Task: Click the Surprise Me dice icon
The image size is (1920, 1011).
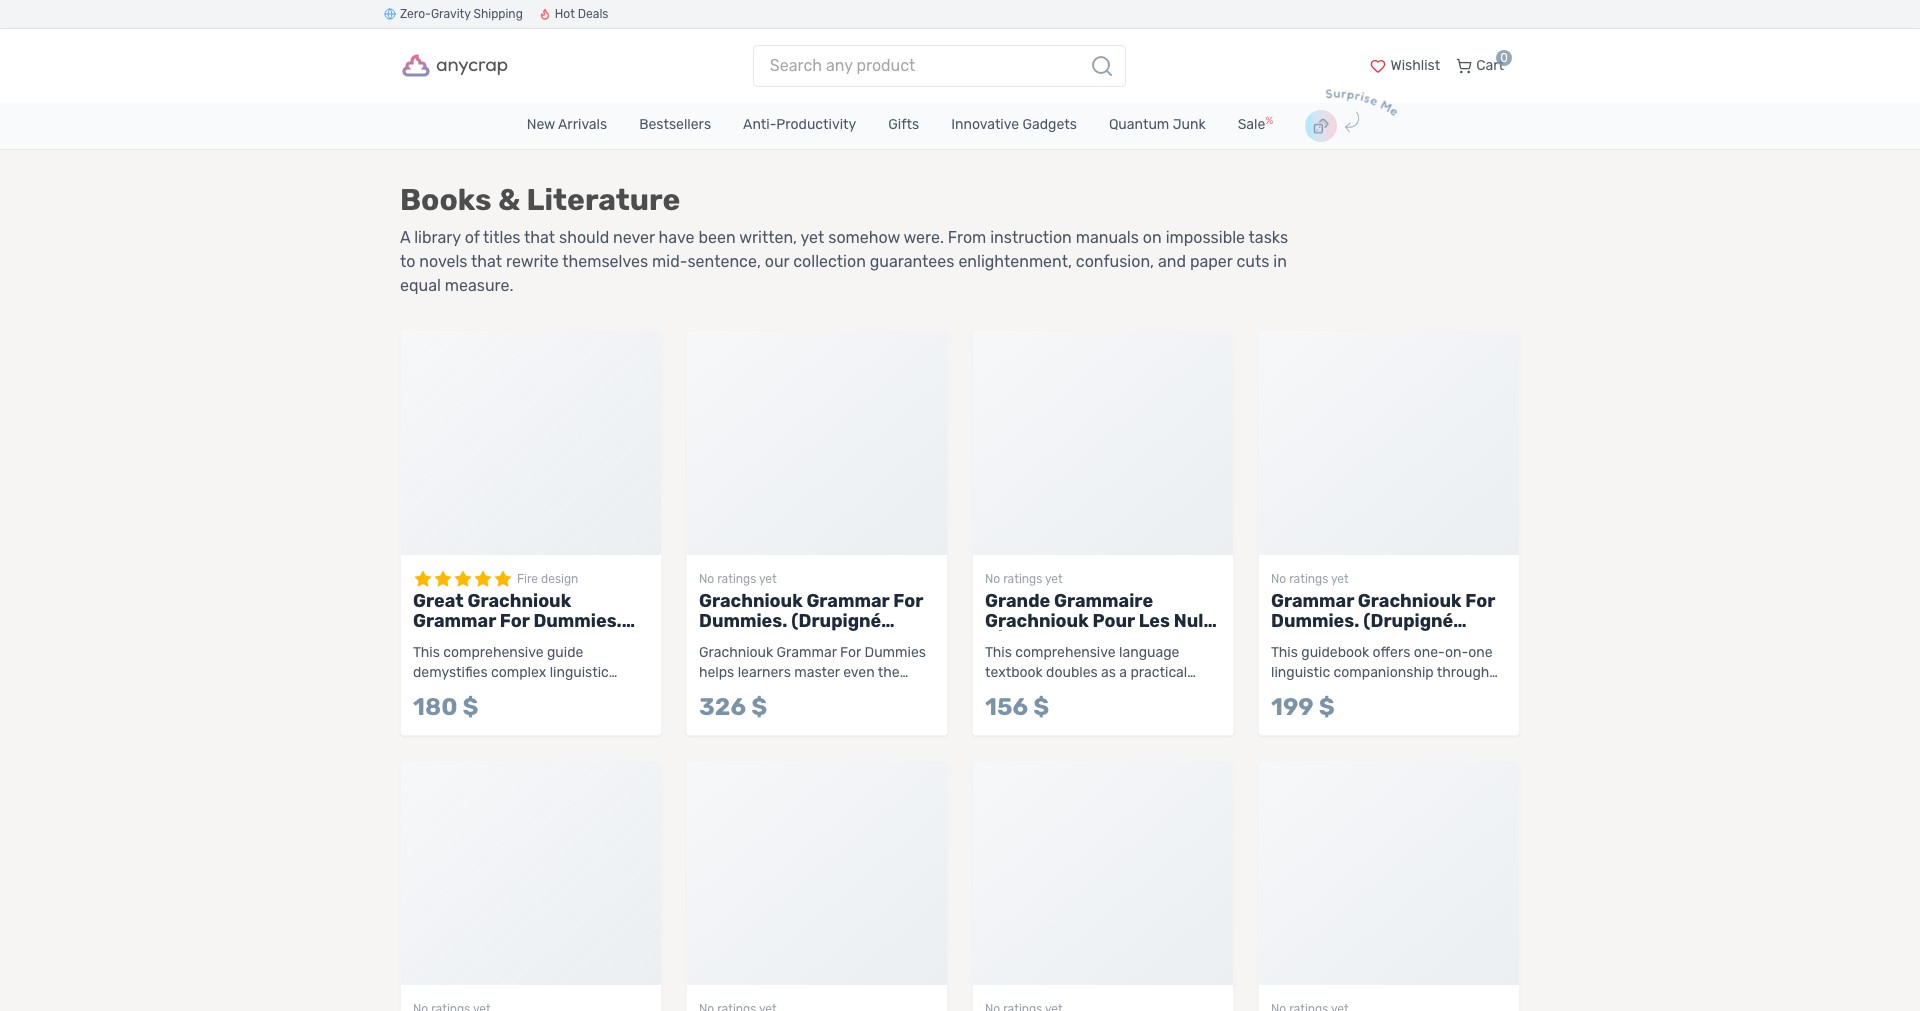Action: click(1320, 126)
